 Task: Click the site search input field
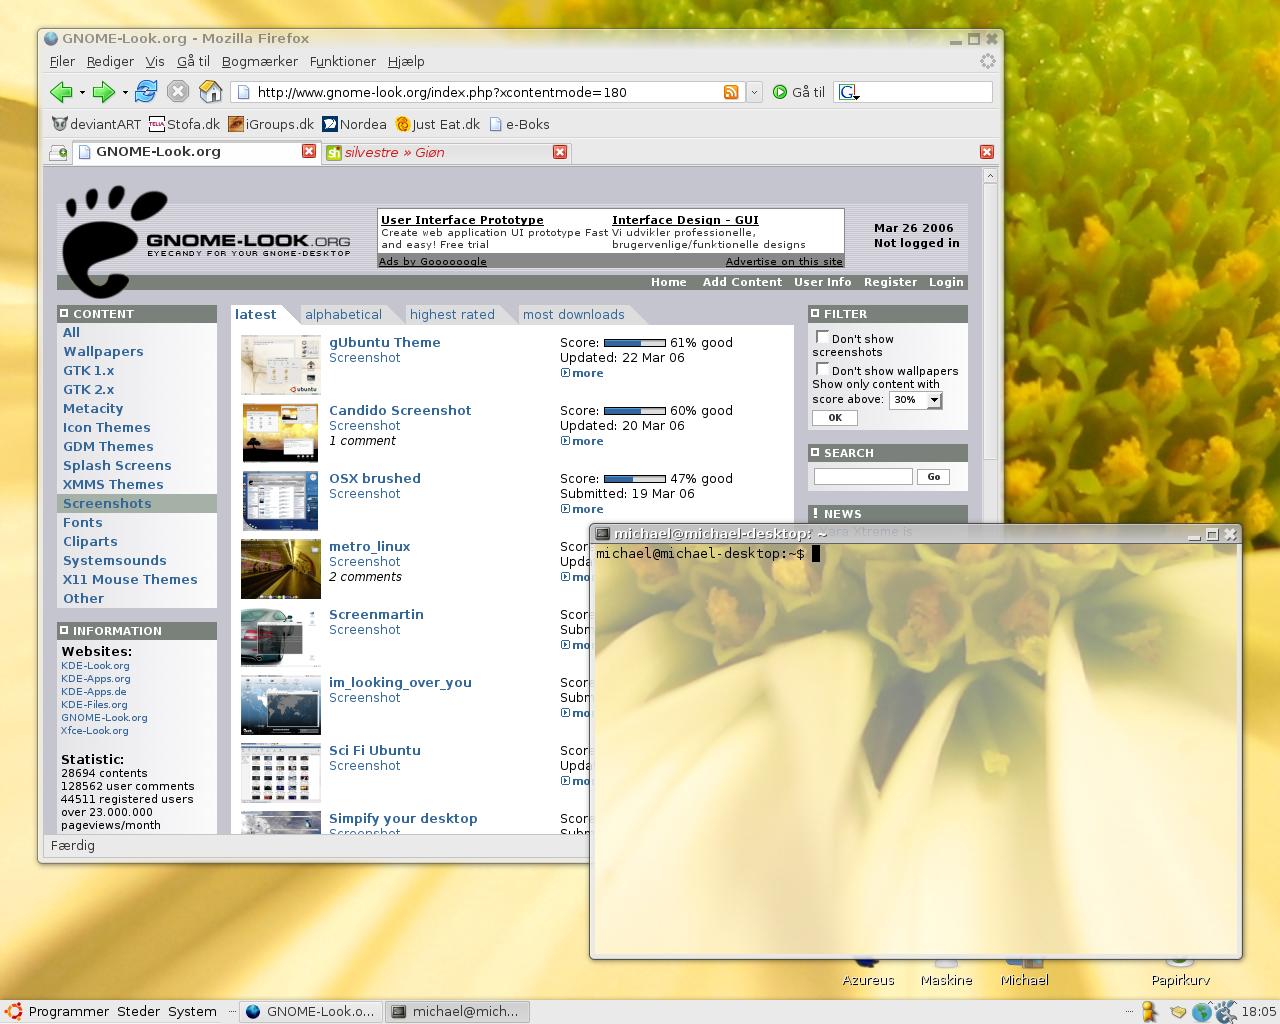tap(863, 477)
